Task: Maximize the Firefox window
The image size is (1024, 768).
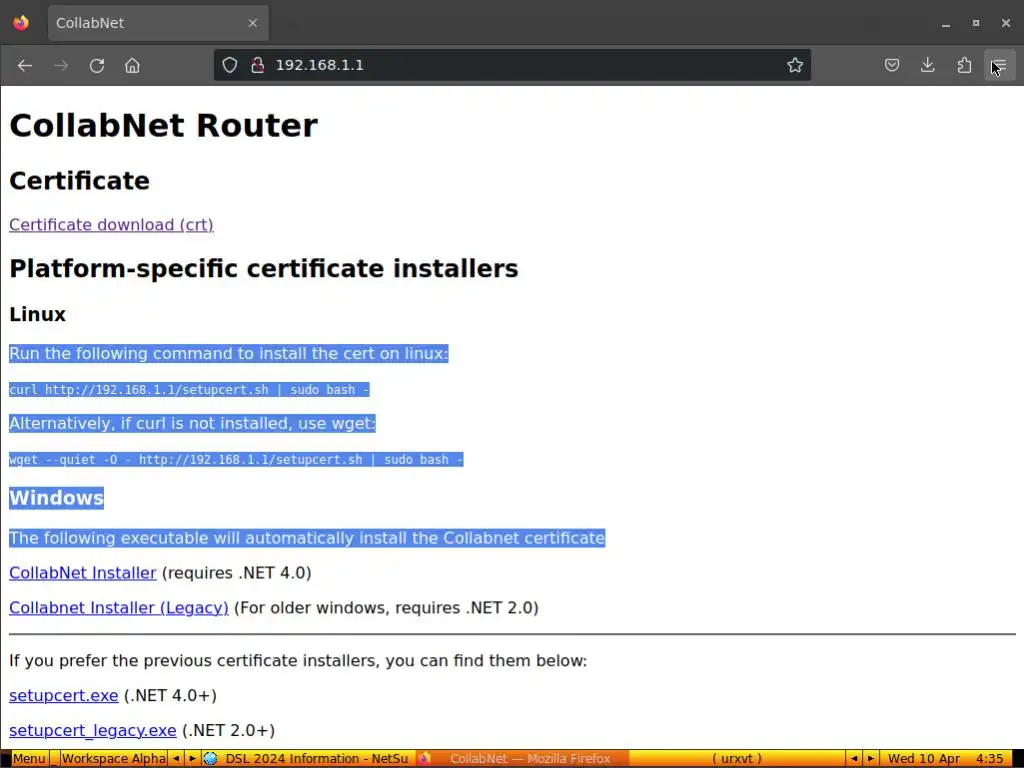Action: tap(976, 24)
